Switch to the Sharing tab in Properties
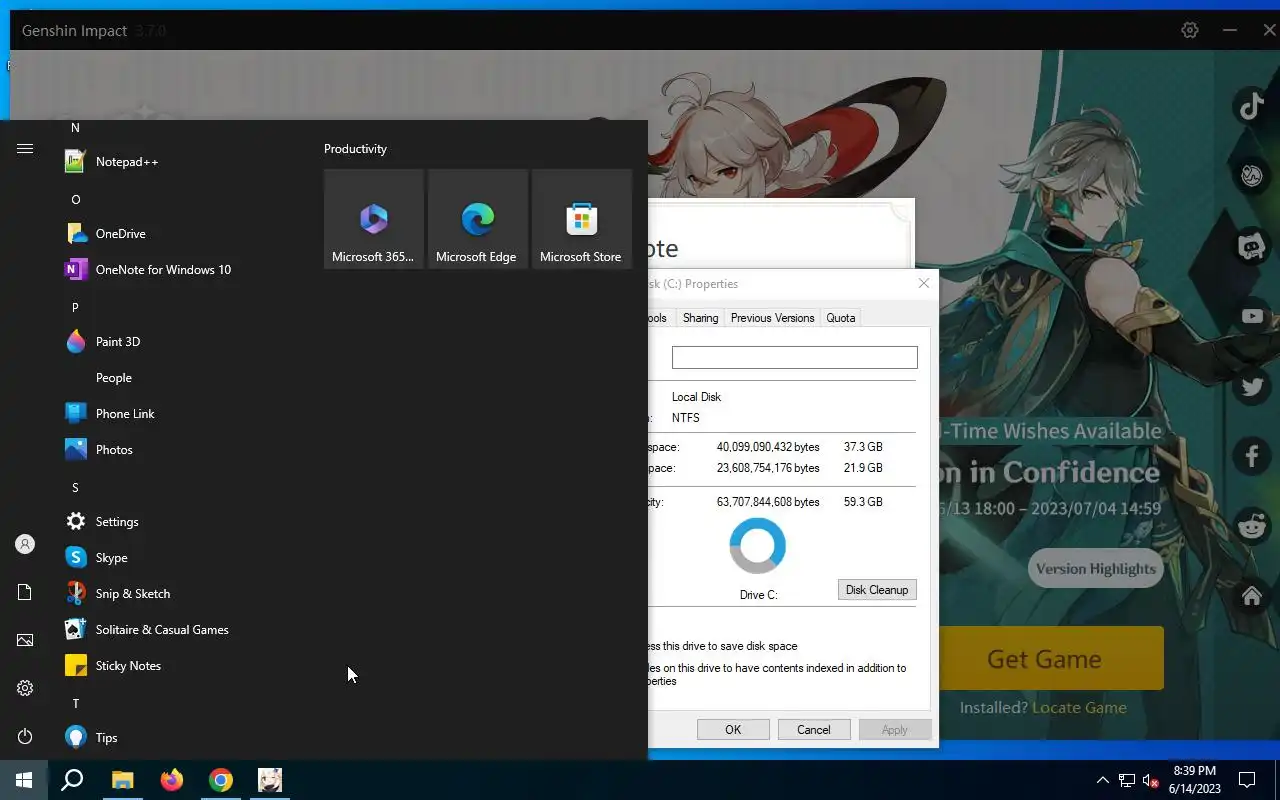This screenshot has width=1280, height=800. [x=700, y=318]
